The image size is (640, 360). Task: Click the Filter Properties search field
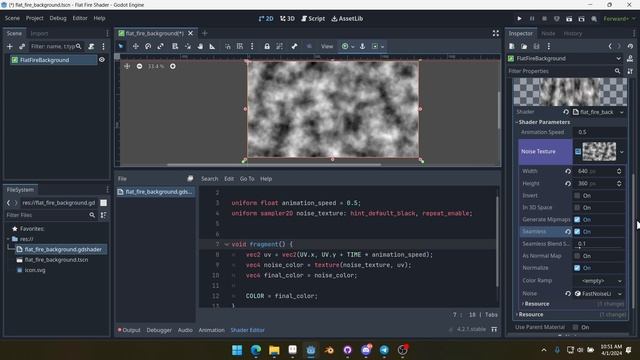point(564,71)
